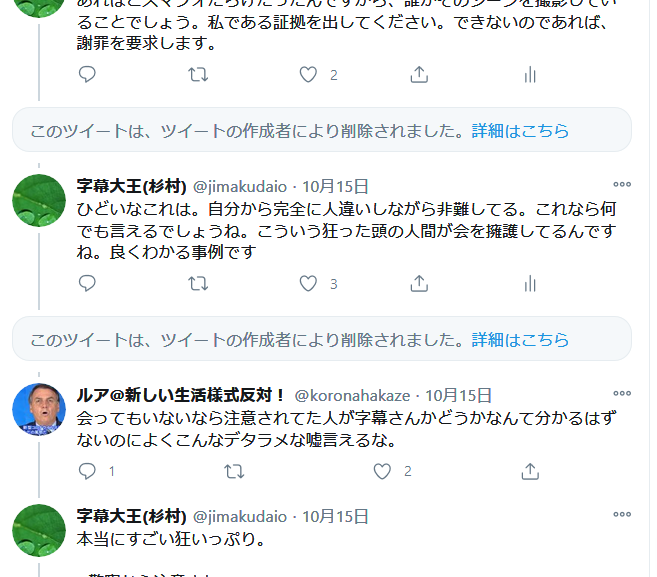657x577 pixels.
Task: Share the topmost tweet via share icon
Action: (x=419, y=75)
